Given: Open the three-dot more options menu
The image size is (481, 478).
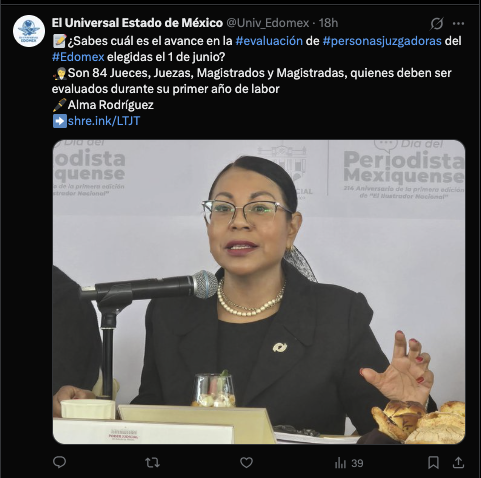Looking at the screenshot, I should pyautogui.click(x=458, y=23).
